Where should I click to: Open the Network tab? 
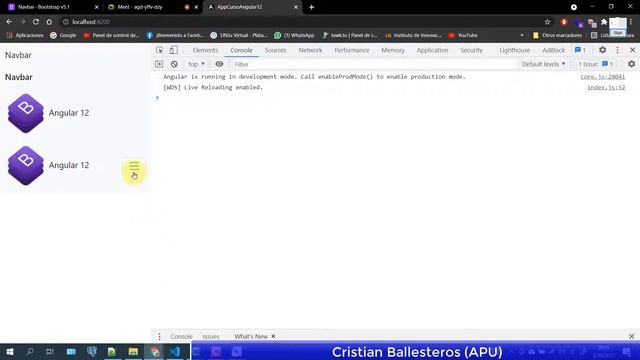click(x=310, y=50)
